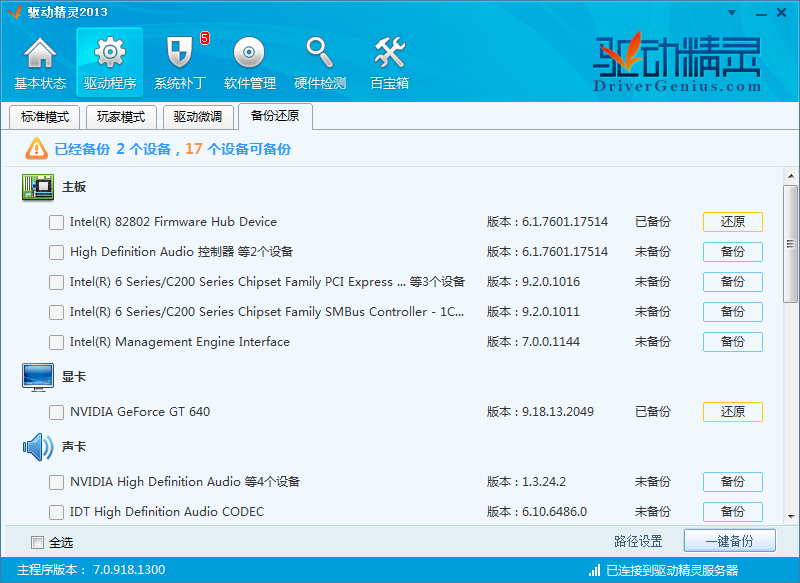
Task: Check IDT High Definition Audio CODEC checkbox
Action: tap(56, 512)
